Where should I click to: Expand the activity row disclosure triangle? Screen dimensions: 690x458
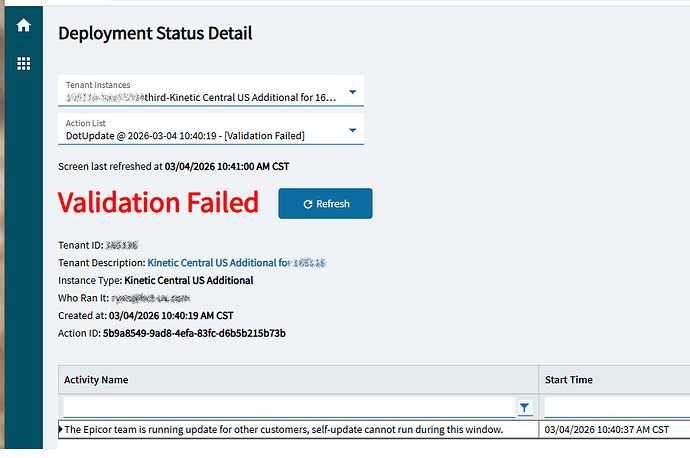tap(61, 429)
